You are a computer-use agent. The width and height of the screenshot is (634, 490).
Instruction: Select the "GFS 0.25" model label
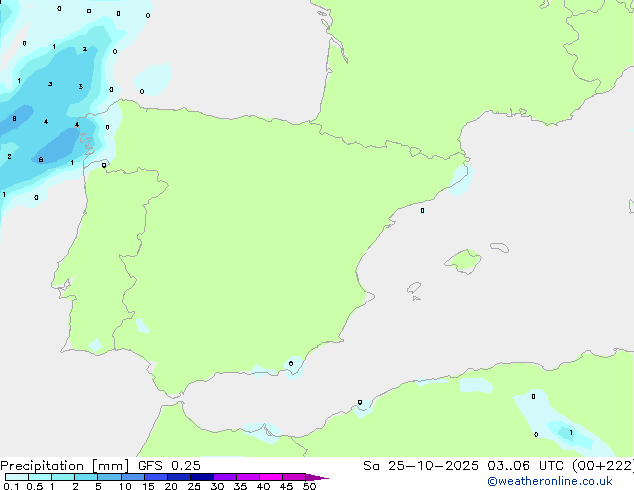click(x=169, y=466)
